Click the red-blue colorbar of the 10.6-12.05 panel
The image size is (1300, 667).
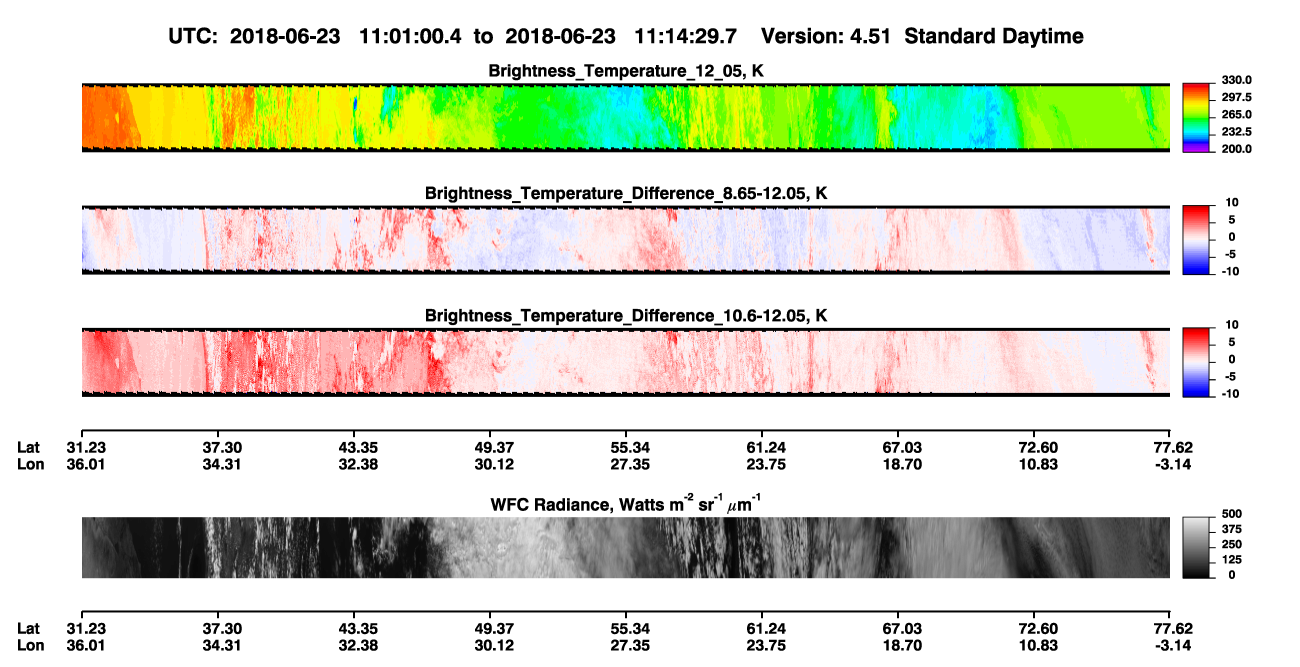click(x=1196, y=362)
